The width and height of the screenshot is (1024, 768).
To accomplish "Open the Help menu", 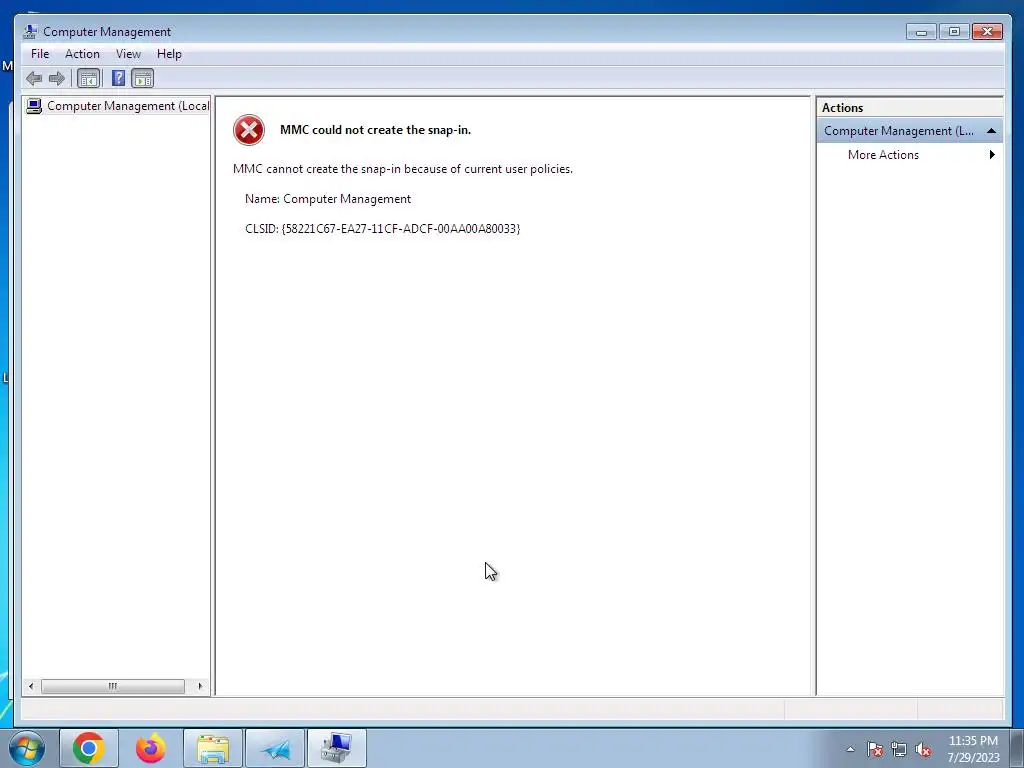I will [x=169, y=54].
